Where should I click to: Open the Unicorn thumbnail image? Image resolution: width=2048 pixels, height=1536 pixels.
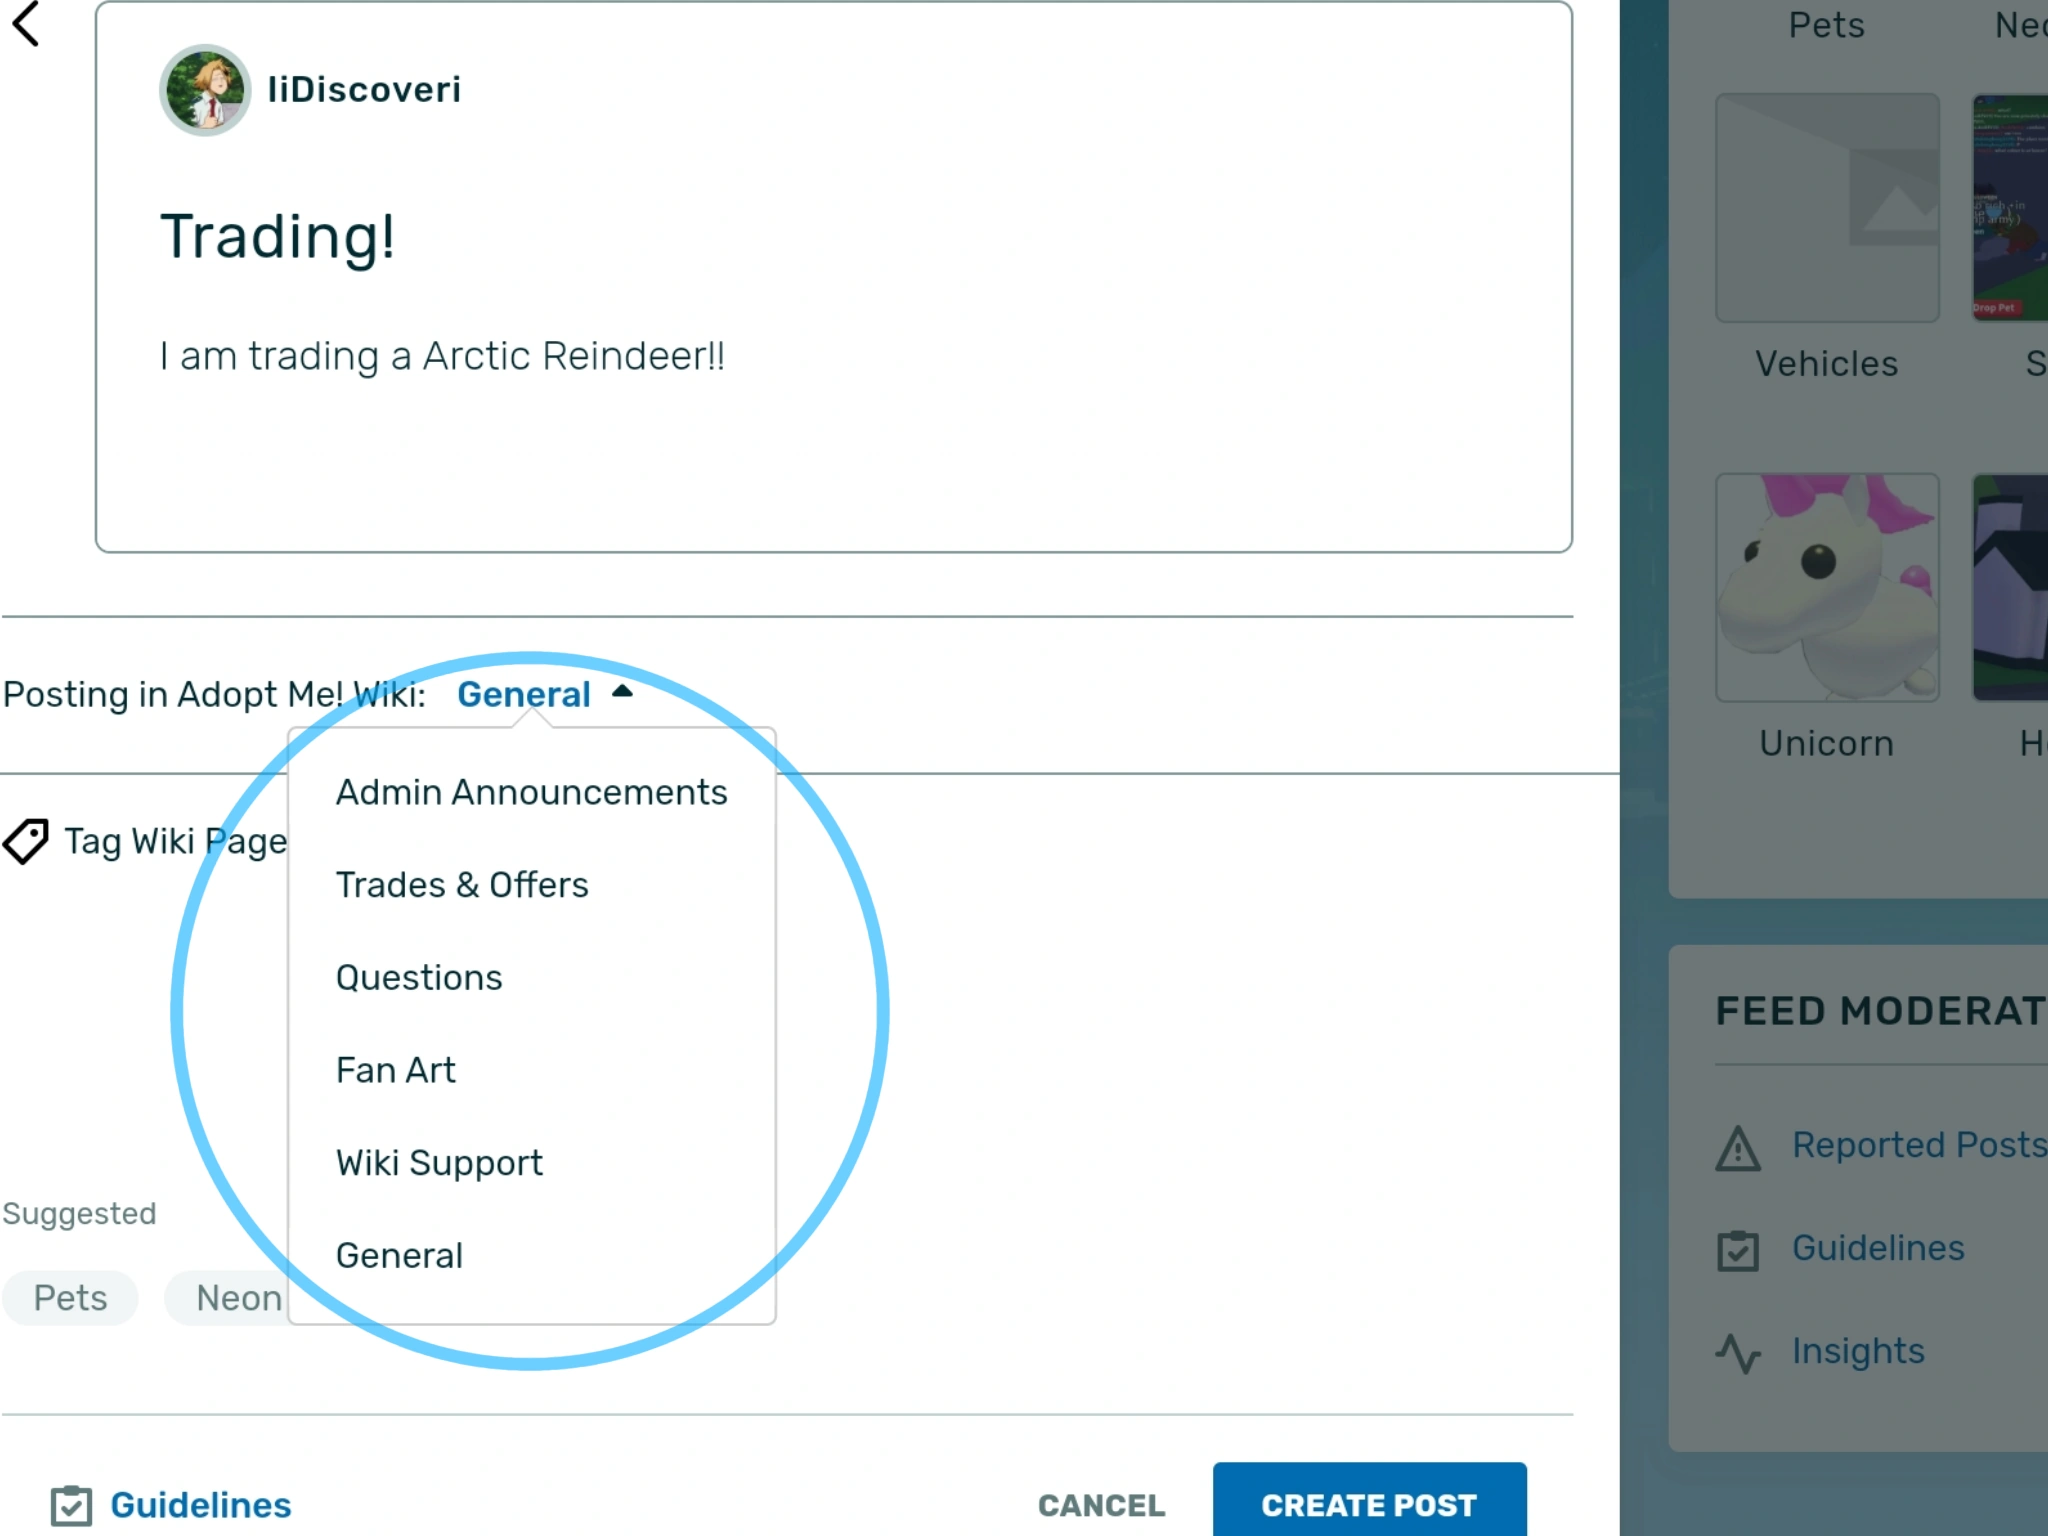tap(1826, 588)
